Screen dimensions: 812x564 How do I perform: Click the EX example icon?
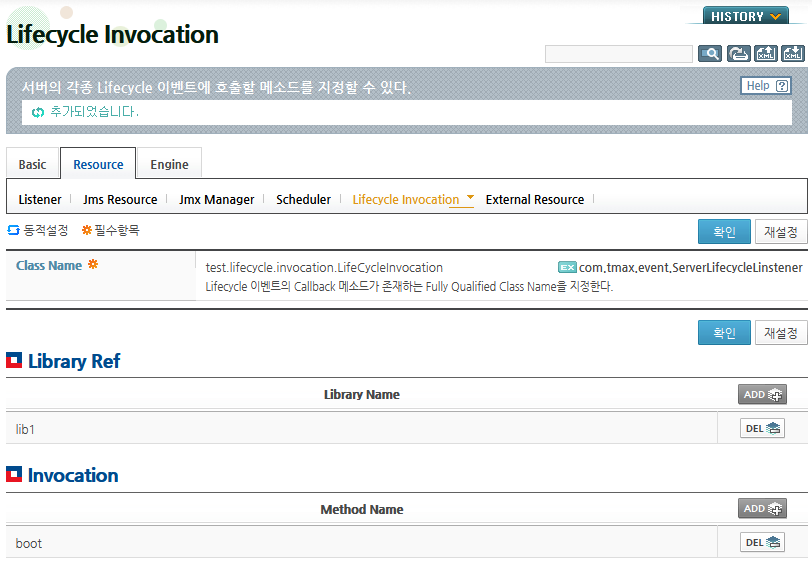567,267
